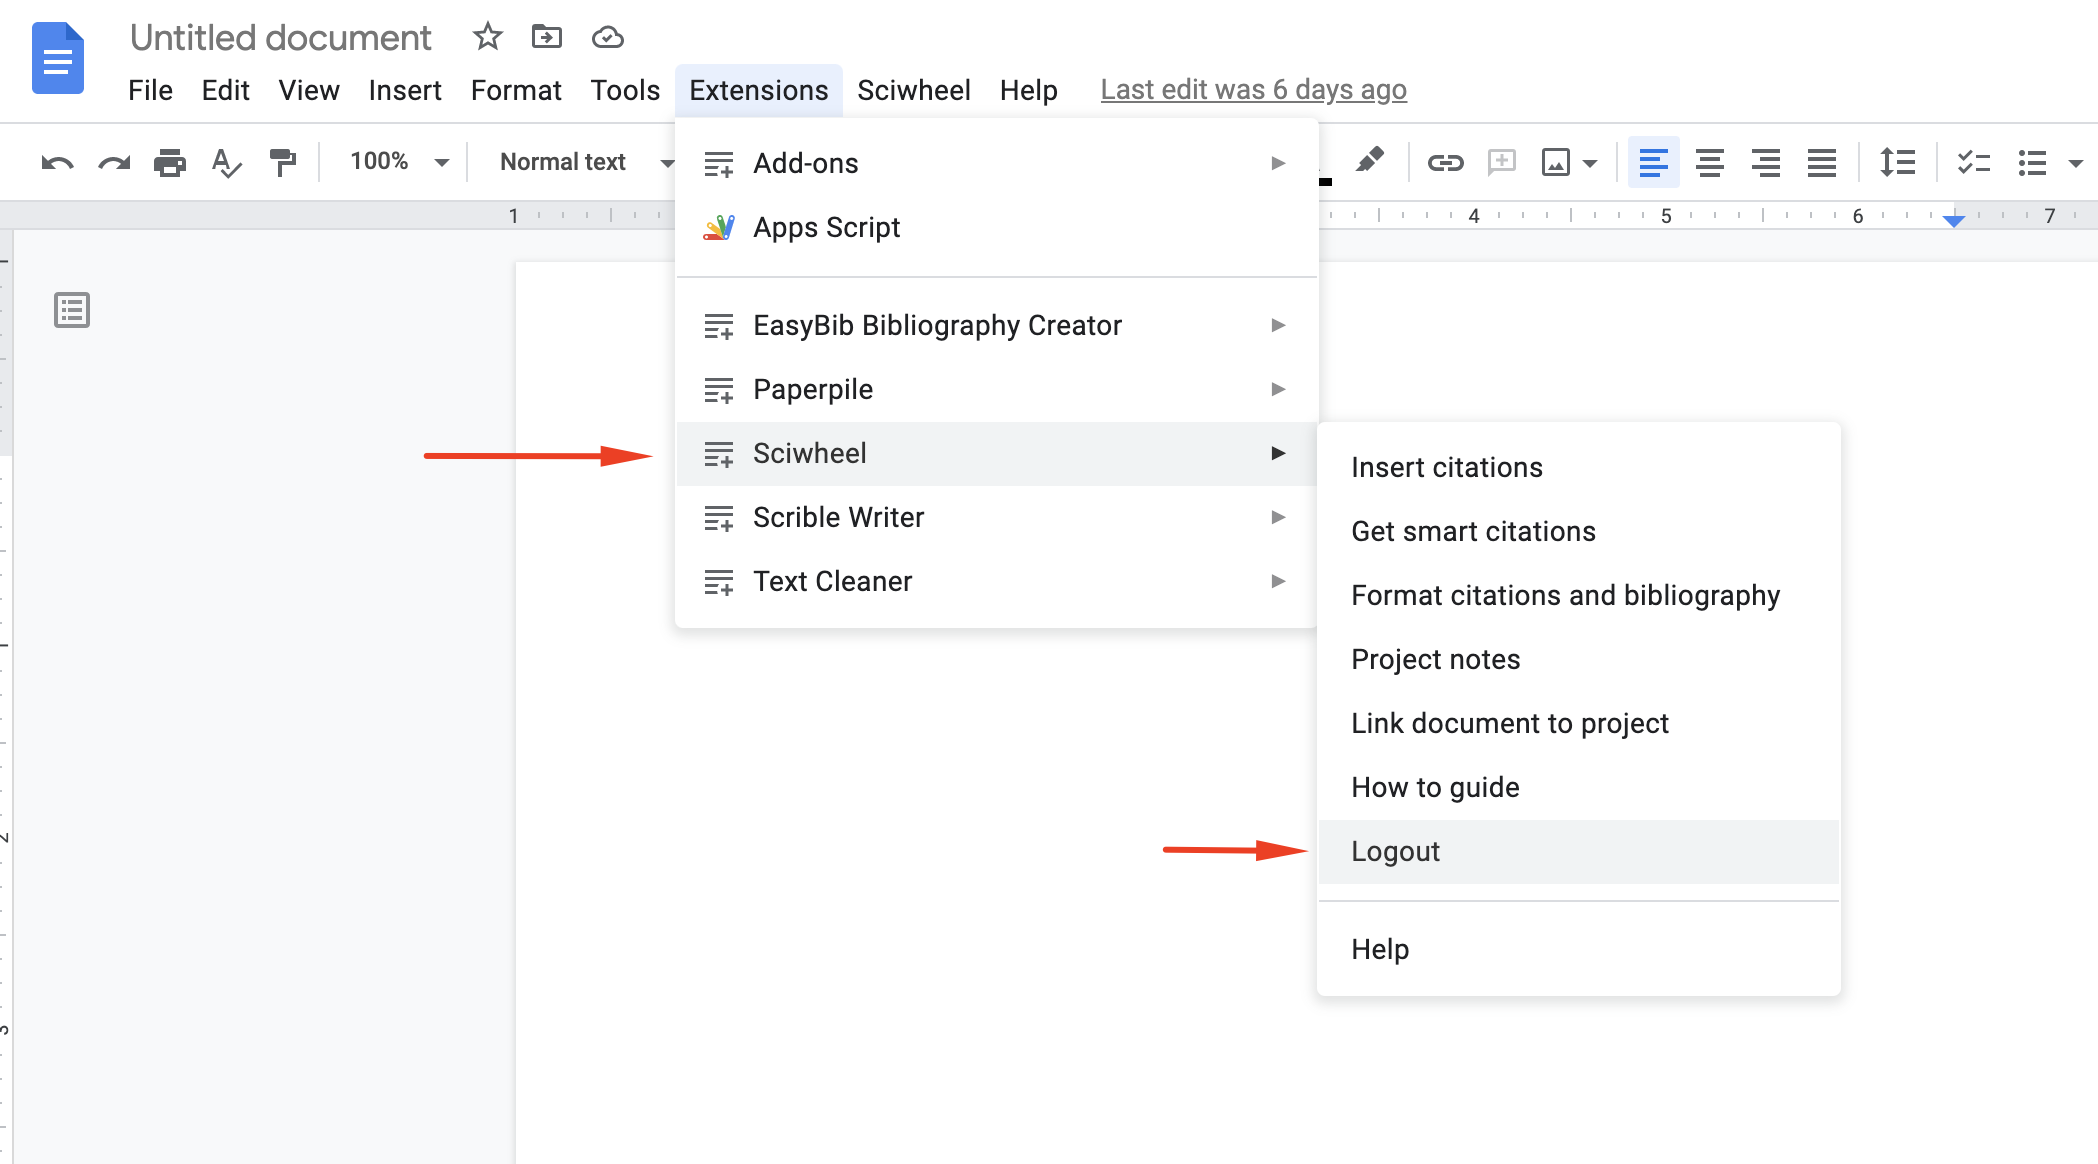The width and height of the screenshot is (2098, 1164).
Task: Open the Sciwheel menu in menu bar
Action: [x=913, y=90]
